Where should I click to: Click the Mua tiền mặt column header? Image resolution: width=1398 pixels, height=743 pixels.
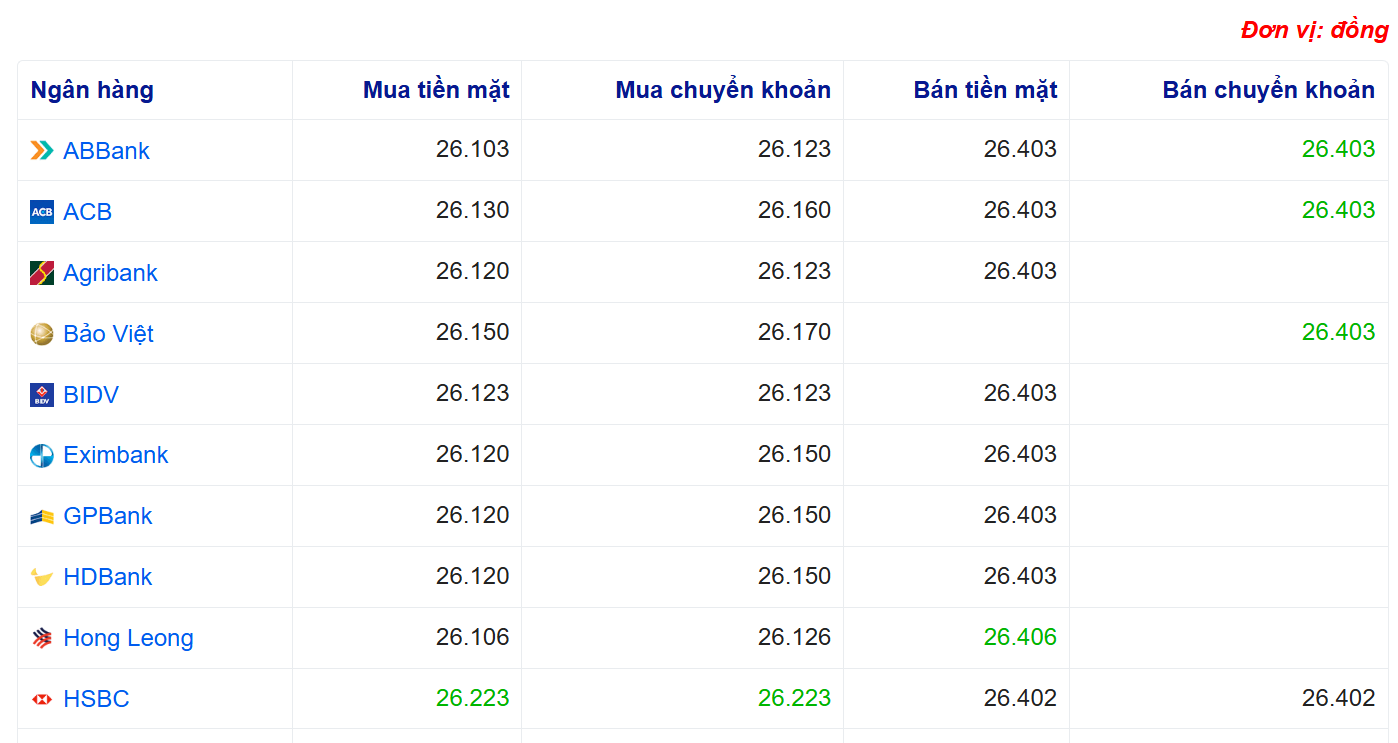[x=436, y=90]
